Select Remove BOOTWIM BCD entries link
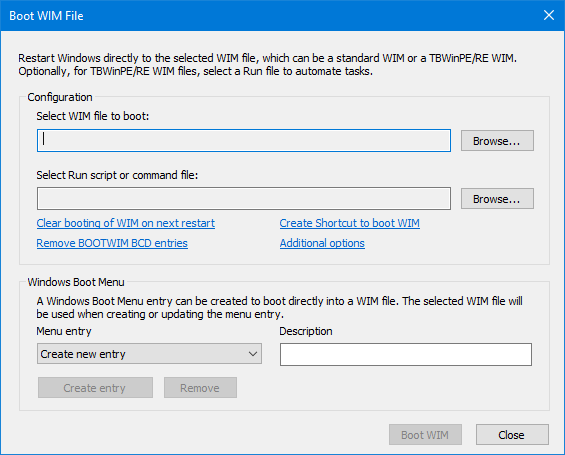 pos(112,243)
